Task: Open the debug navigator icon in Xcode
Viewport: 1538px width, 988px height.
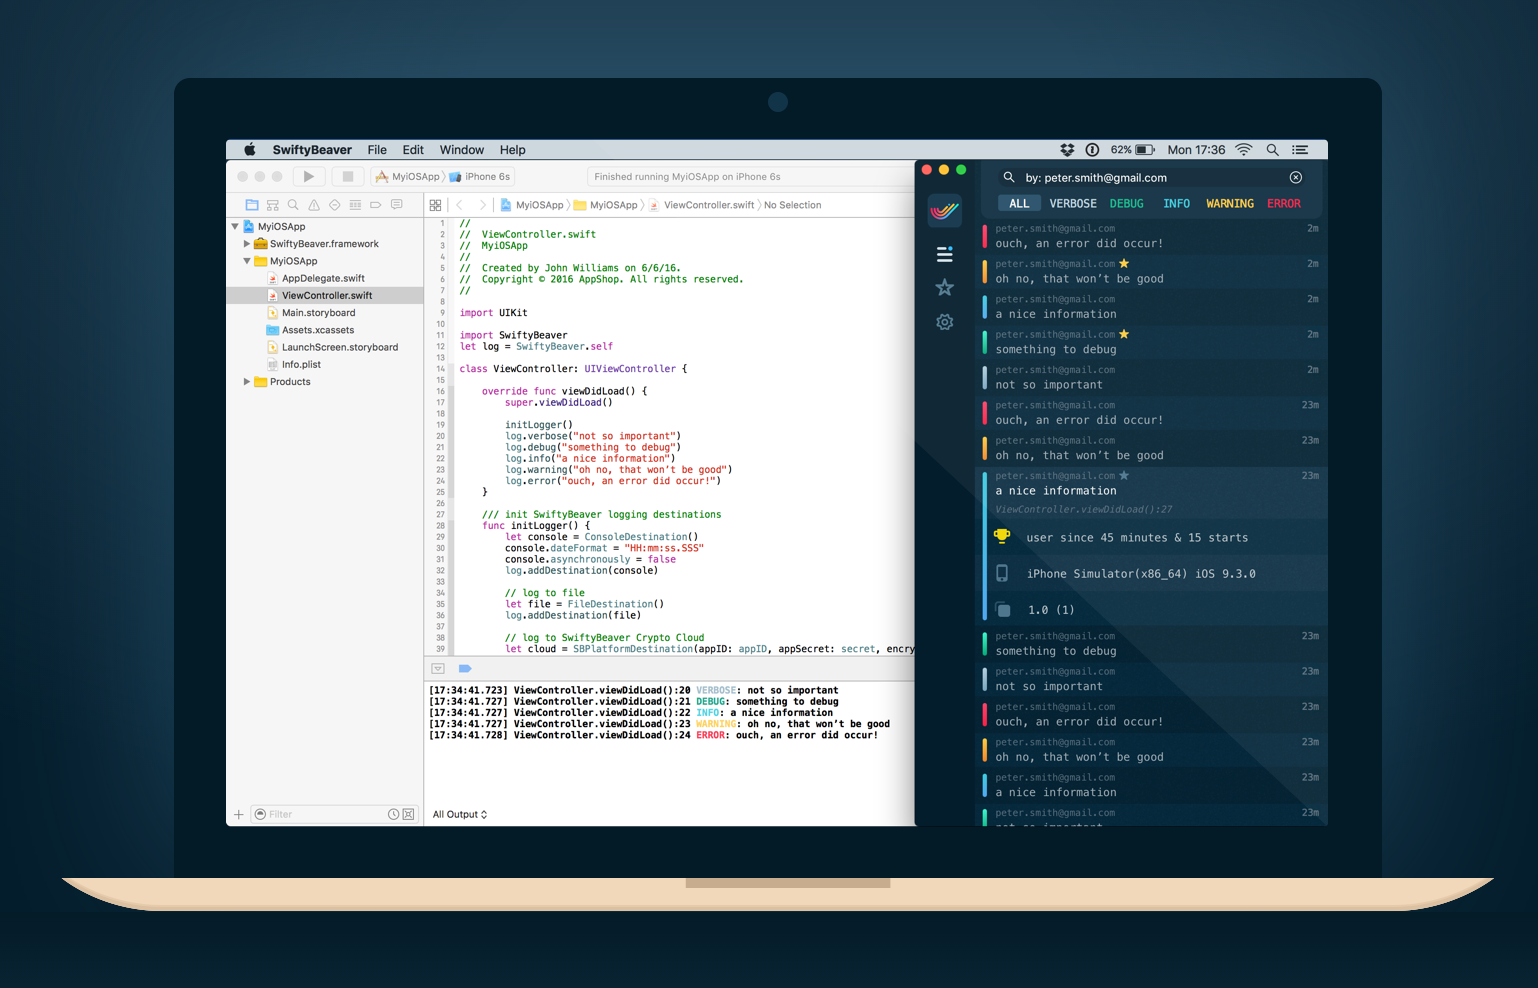Action: [355, 205]
